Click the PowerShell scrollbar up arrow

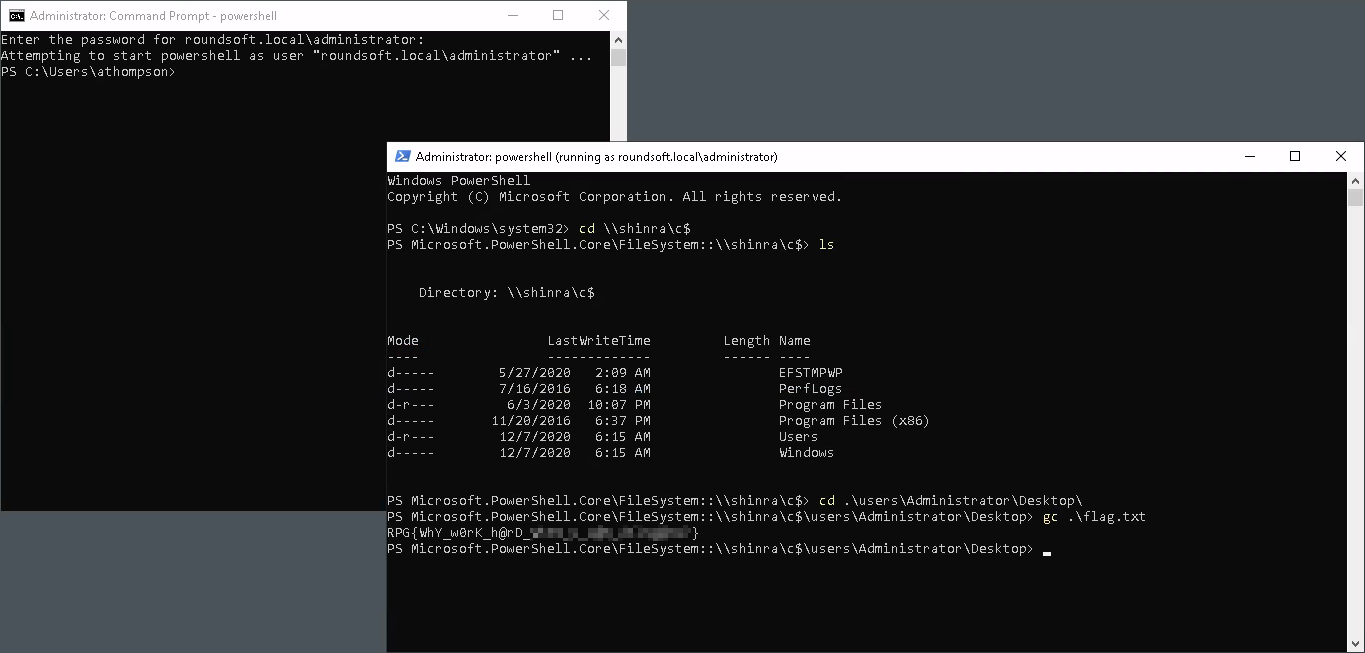(x=1355, y=180)
